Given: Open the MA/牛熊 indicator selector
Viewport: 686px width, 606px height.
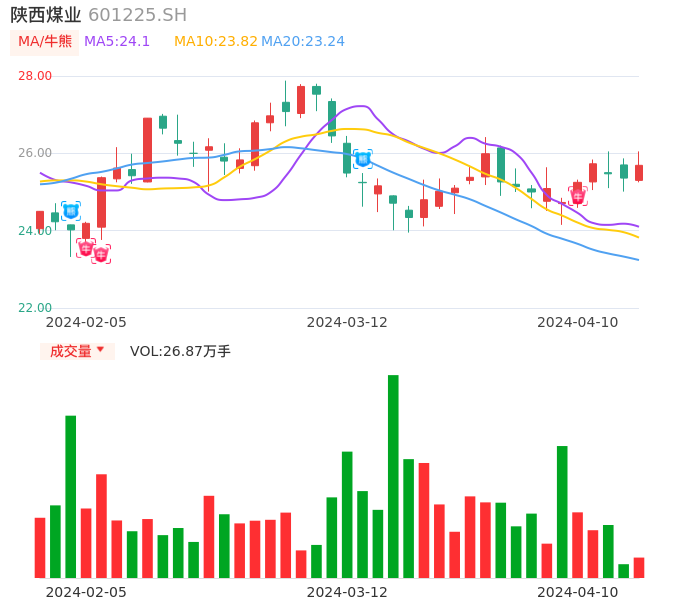Looking at the screenshot, I should [x=45, y=42].
